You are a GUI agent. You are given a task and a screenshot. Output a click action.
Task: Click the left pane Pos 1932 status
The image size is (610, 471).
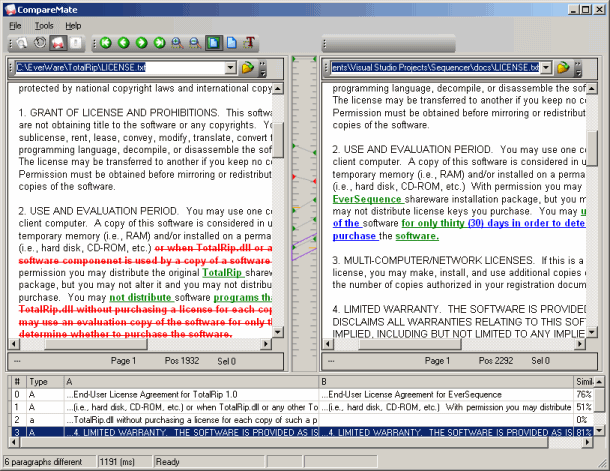point(182,361)
